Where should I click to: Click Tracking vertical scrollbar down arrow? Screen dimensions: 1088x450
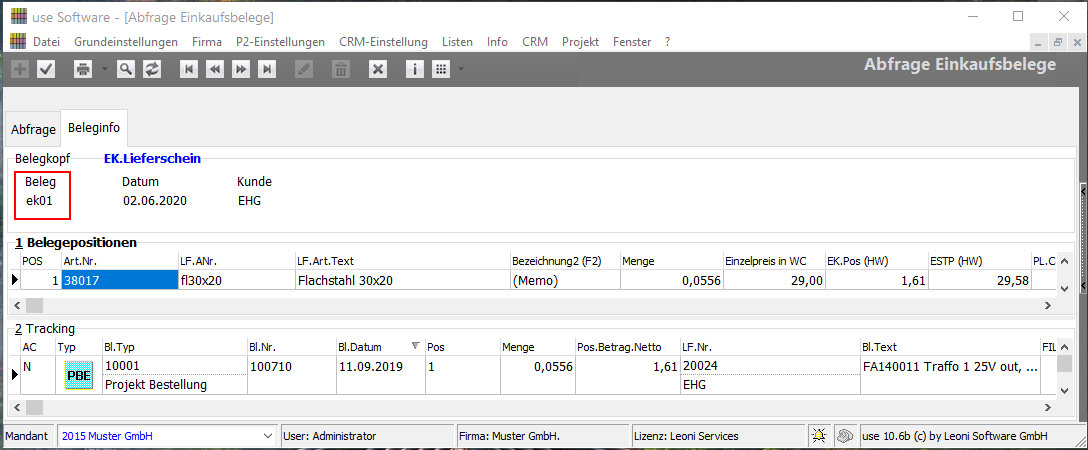point(1066,390)
